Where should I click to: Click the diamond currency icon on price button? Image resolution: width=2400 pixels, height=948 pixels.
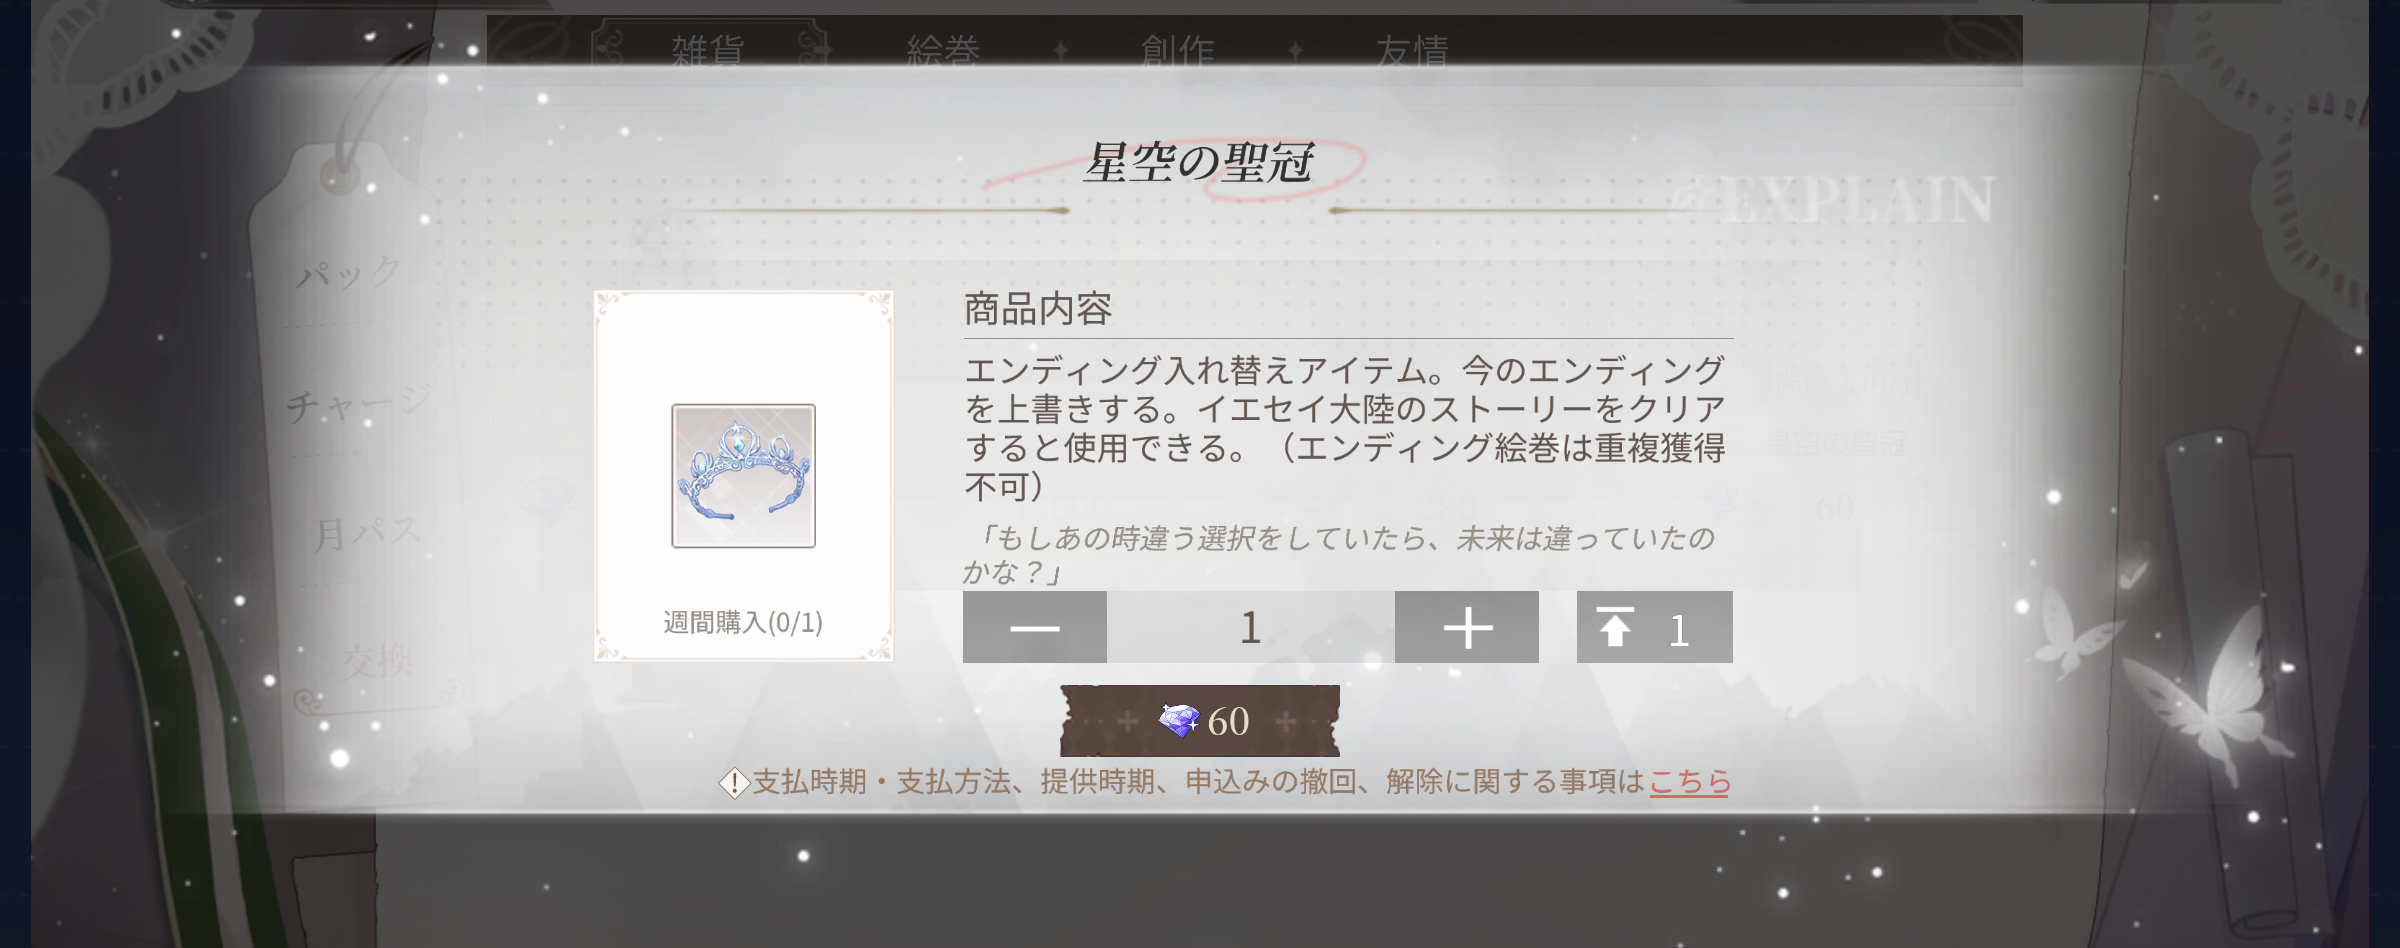pyautogui.click(x=1179, y=720)
